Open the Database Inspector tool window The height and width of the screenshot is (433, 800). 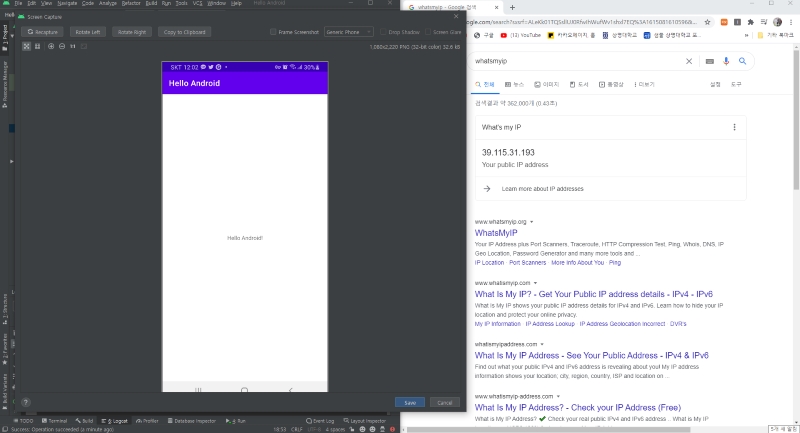pos(192,421)
